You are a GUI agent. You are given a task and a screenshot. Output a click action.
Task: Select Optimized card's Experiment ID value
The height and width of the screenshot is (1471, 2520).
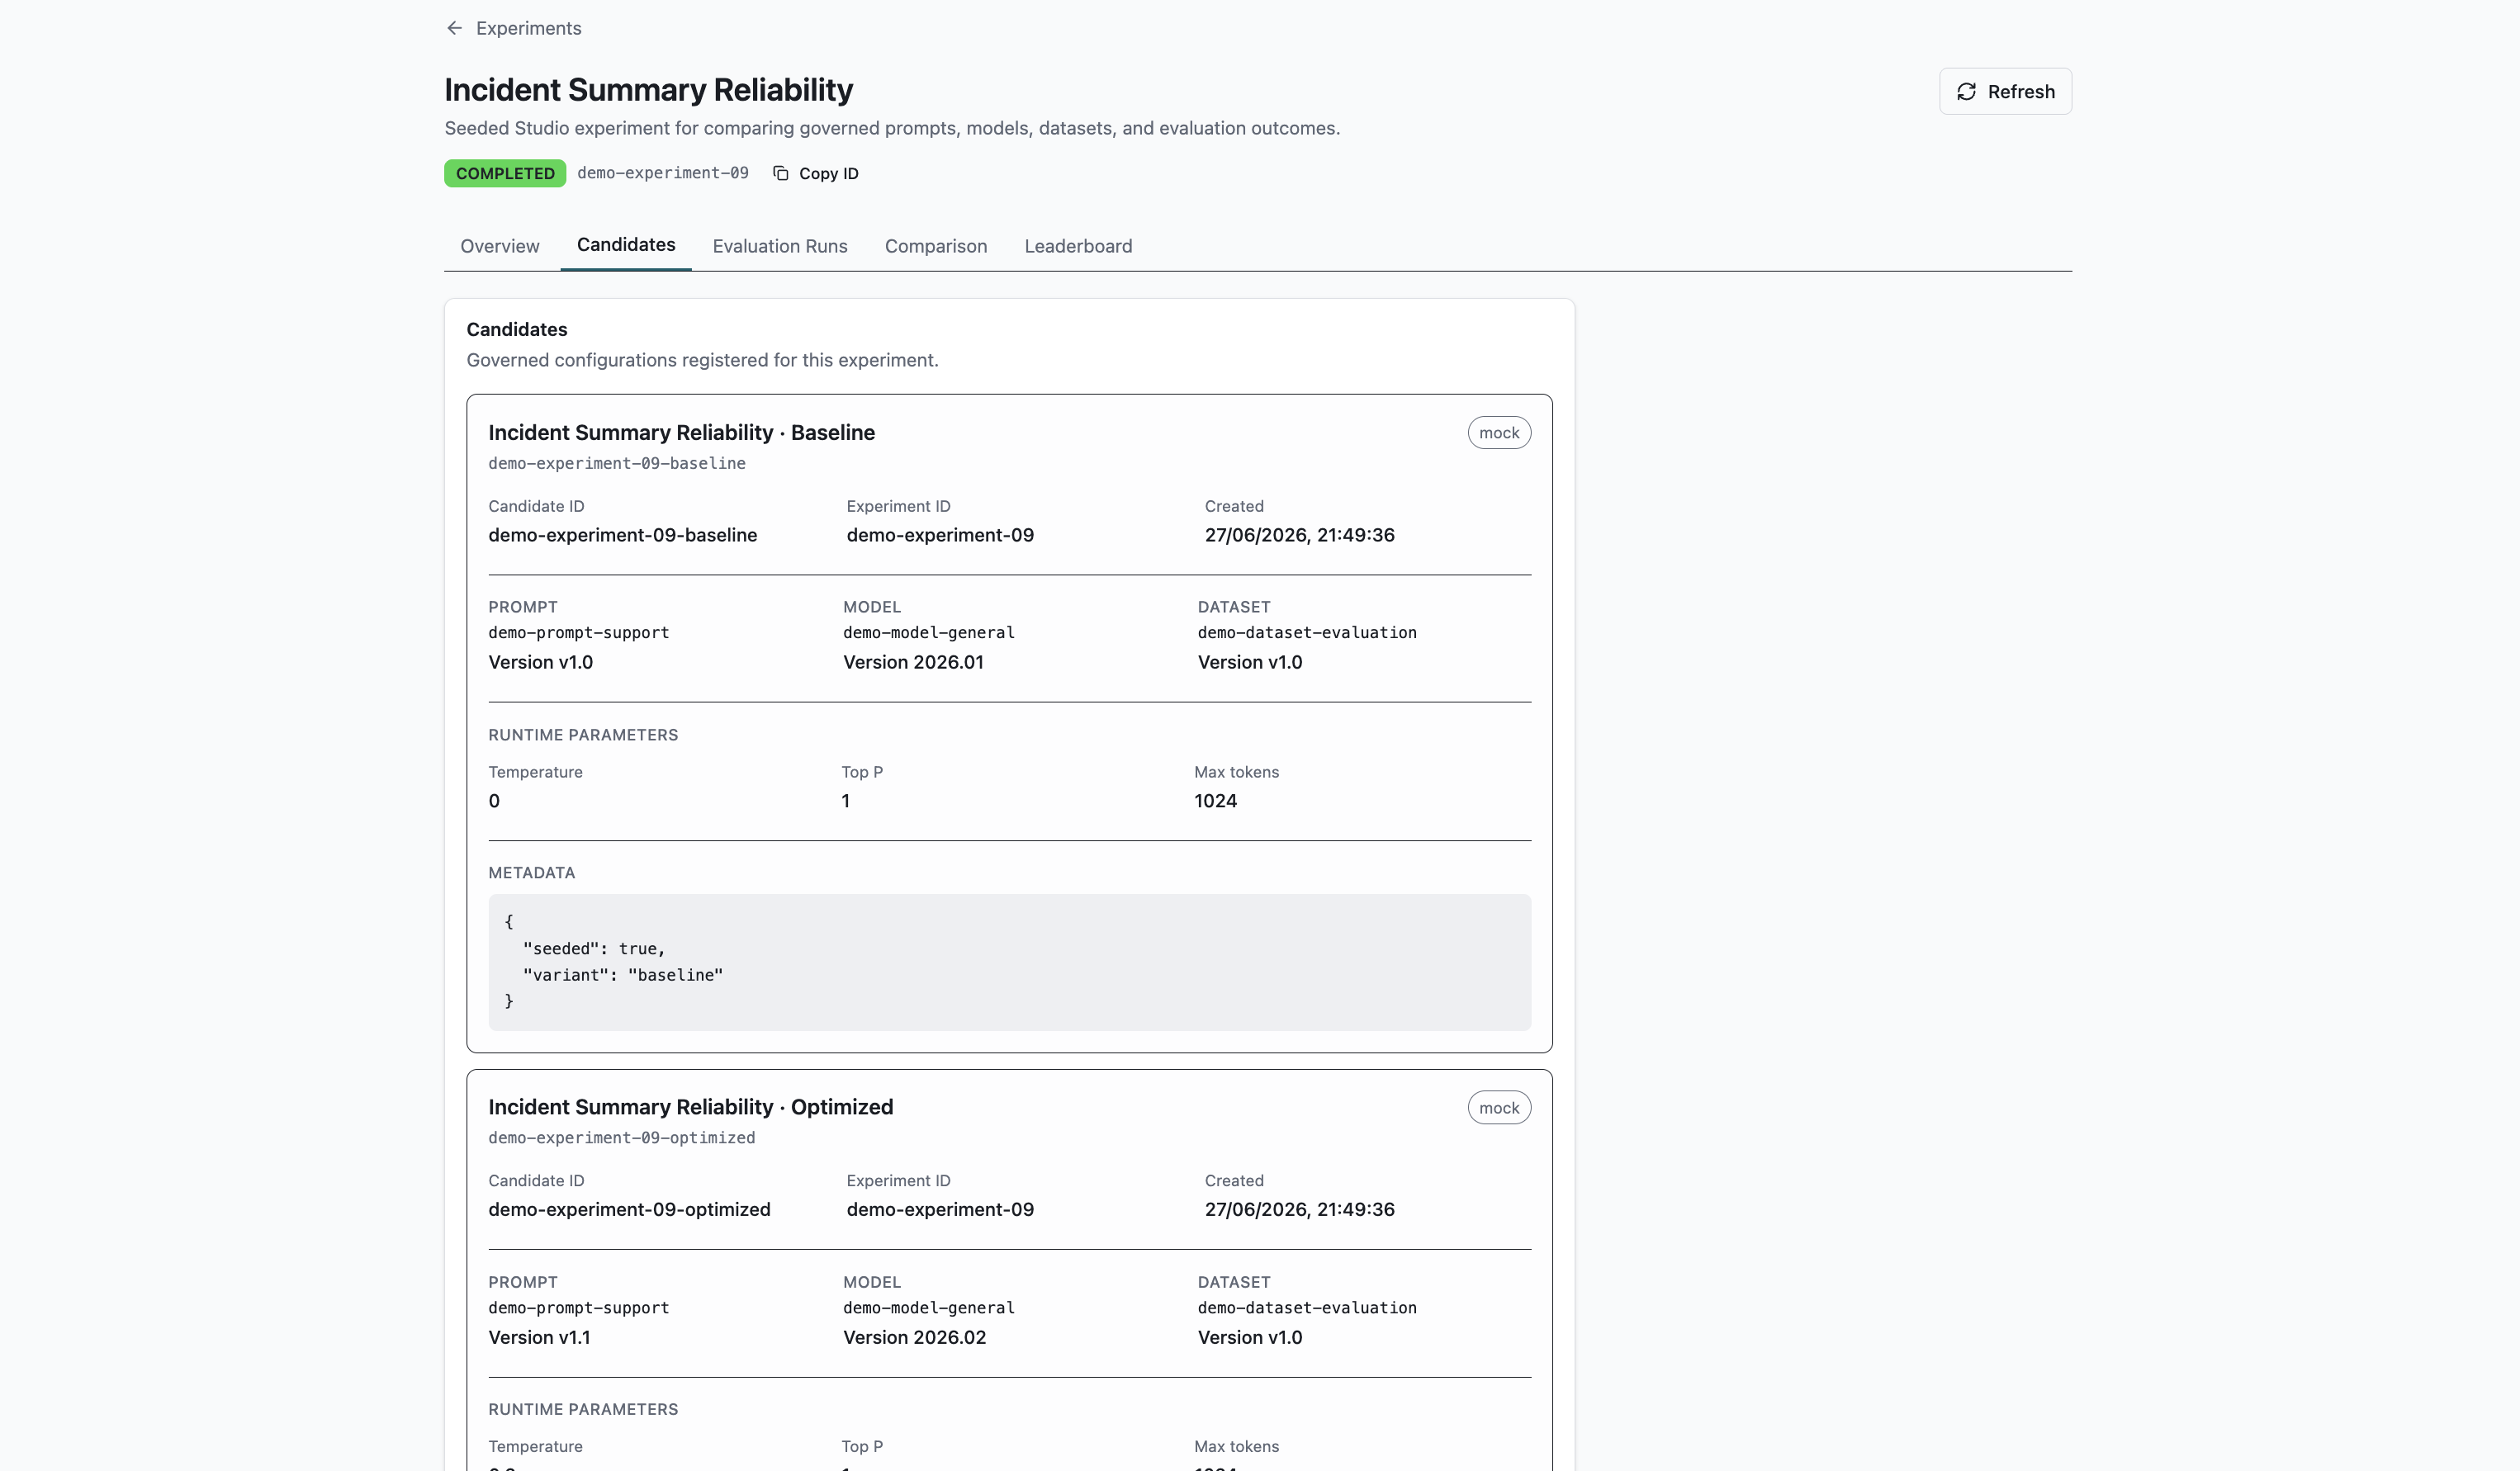point(940,1210)
